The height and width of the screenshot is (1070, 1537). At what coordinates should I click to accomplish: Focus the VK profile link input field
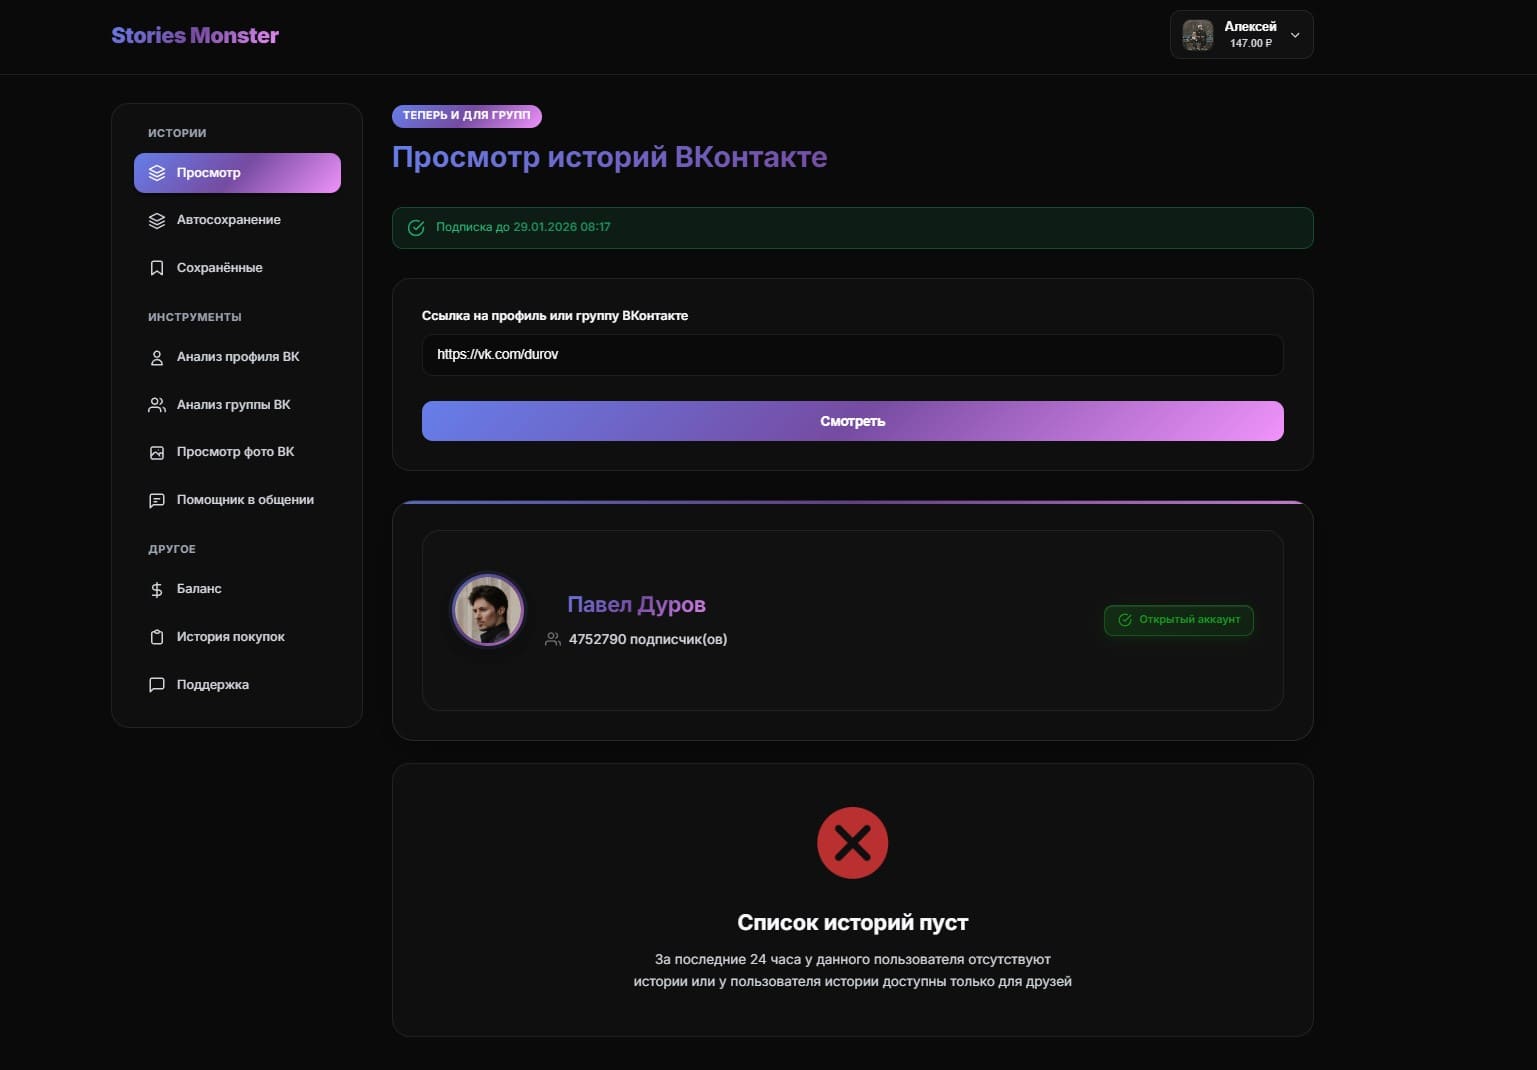(x=852, y=355)
